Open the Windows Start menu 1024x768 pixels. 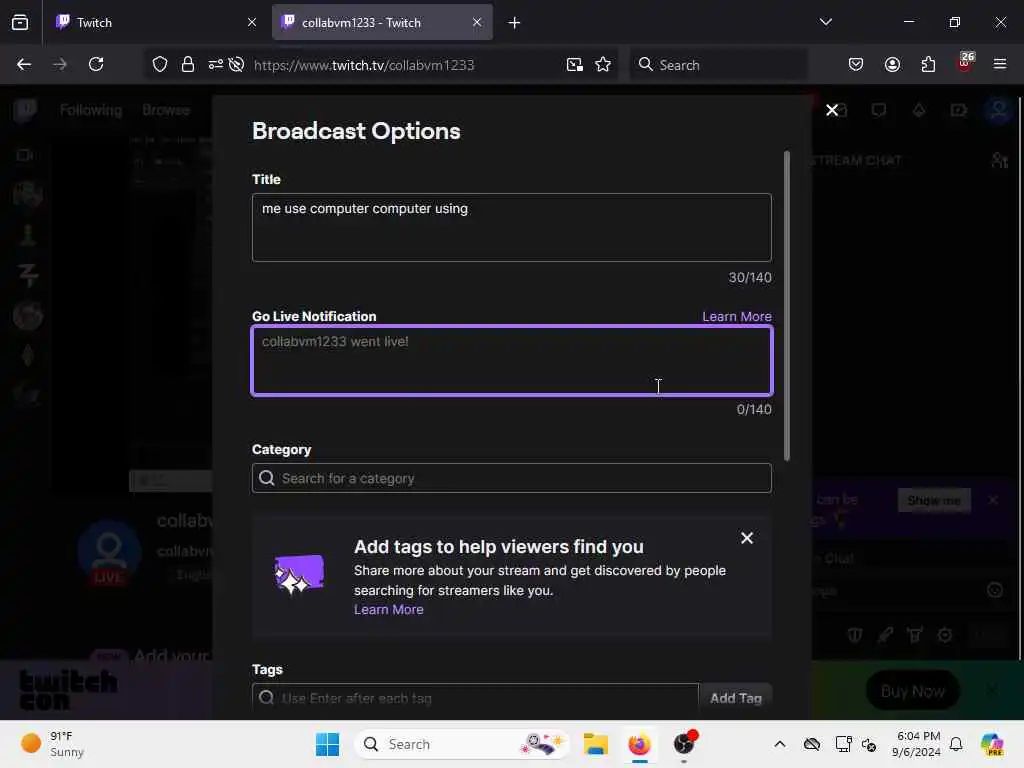327,744
